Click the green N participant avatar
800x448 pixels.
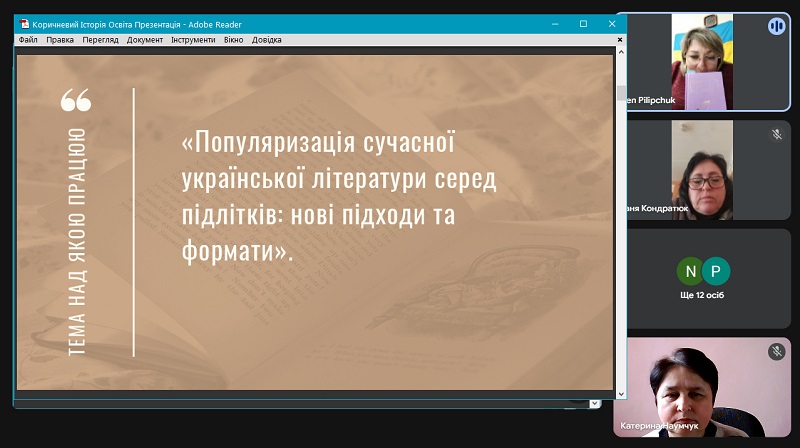point(690,271)
